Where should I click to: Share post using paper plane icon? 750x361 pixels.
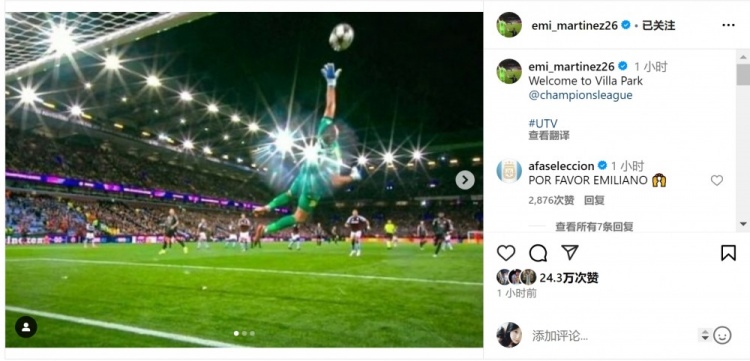570,252
